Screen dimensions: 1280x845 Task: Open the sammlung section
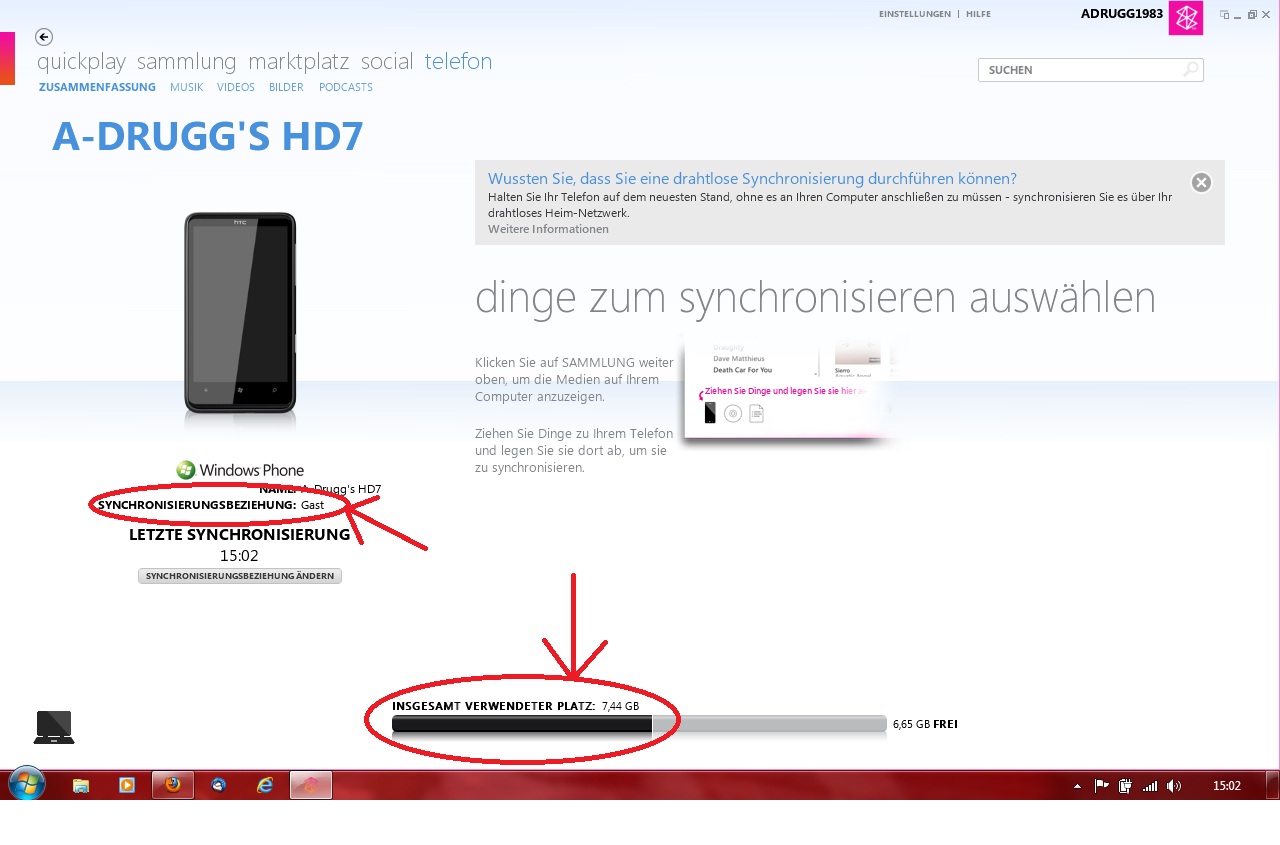click(x=187, y=62)
